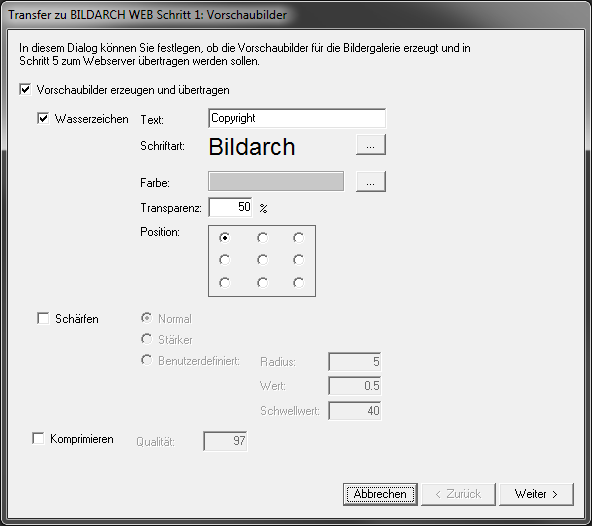Click the gray Farbe color swatch
Screen dimensions: 592x526
(x=276, y=181)
